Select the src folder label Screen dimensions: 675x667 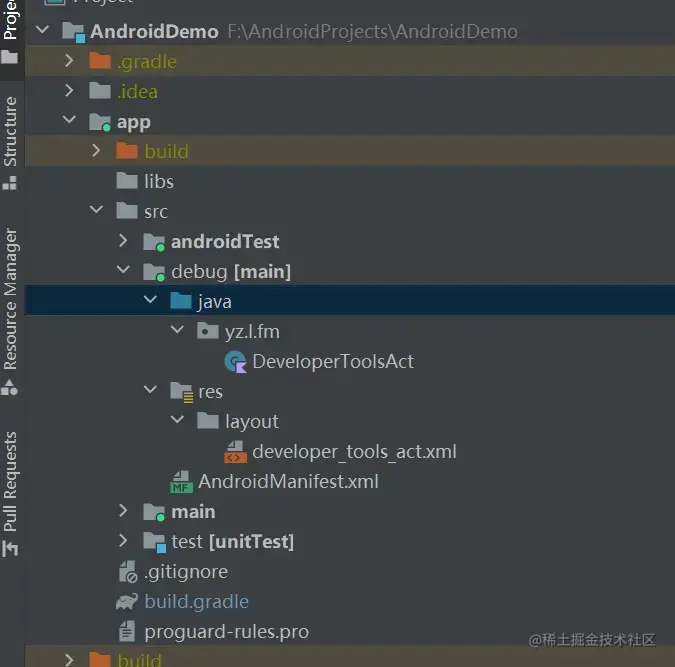point(156,212)
